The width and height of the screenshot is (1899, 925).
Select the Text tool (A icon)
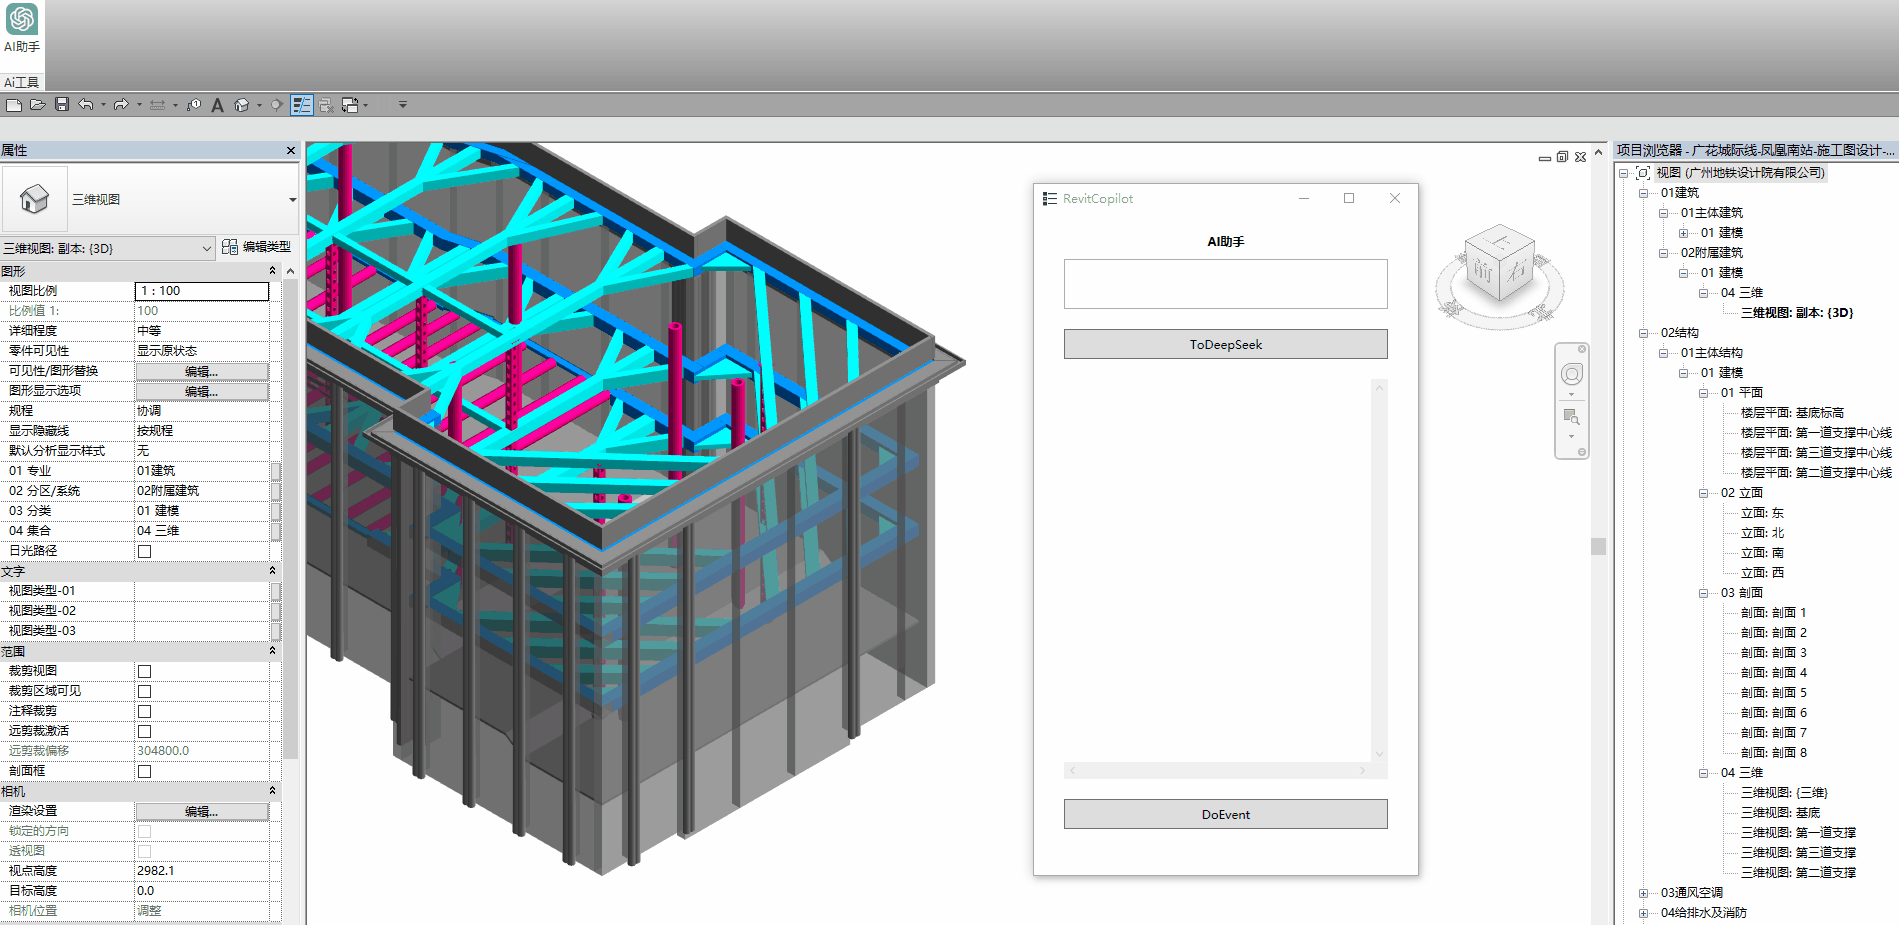[x=217, y=105]
